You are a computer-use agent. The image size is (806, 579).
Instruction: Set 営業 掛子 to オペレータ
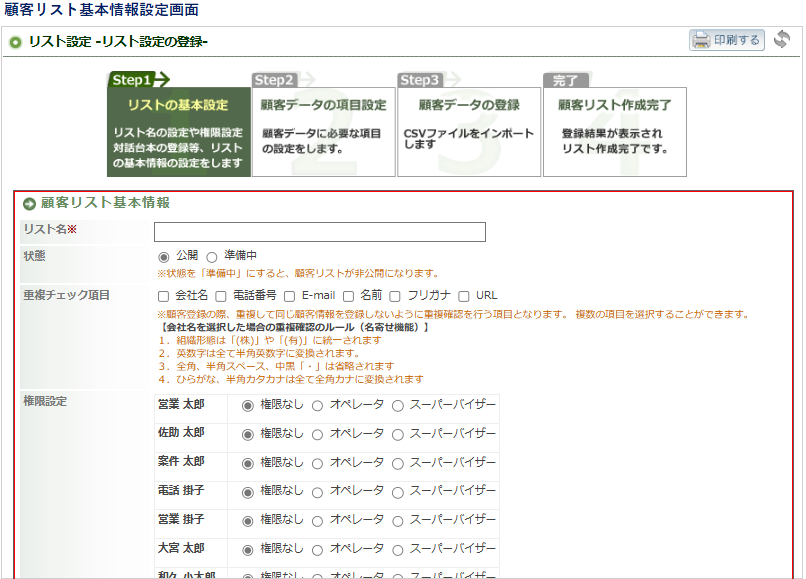(318, 521)
